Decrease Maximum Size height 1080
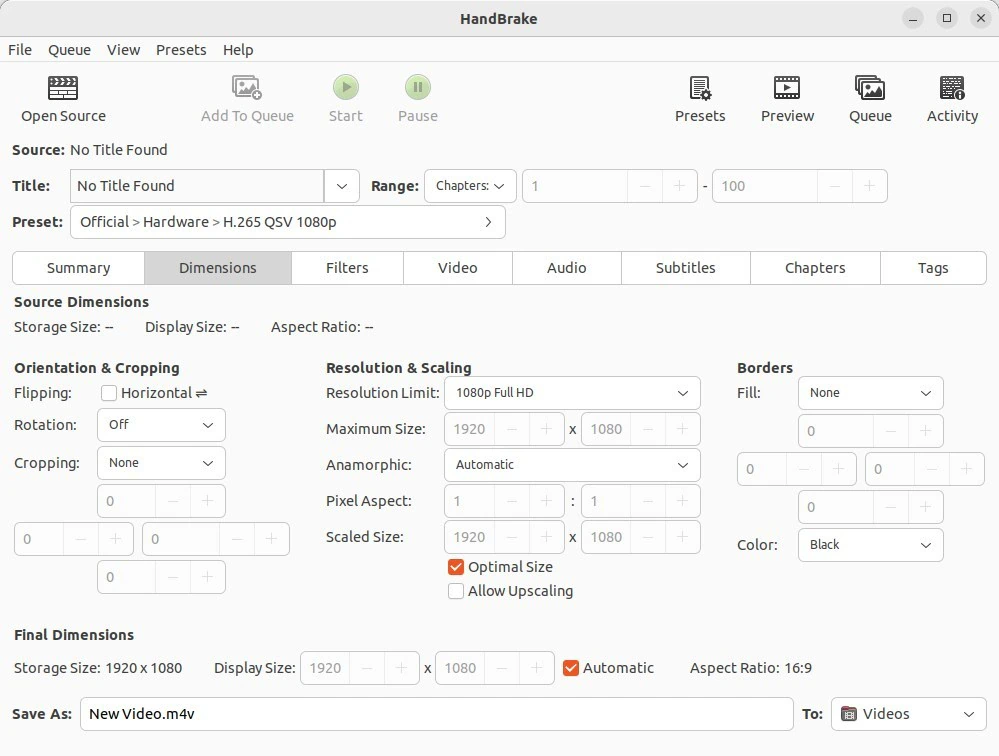 click(648, 429)
